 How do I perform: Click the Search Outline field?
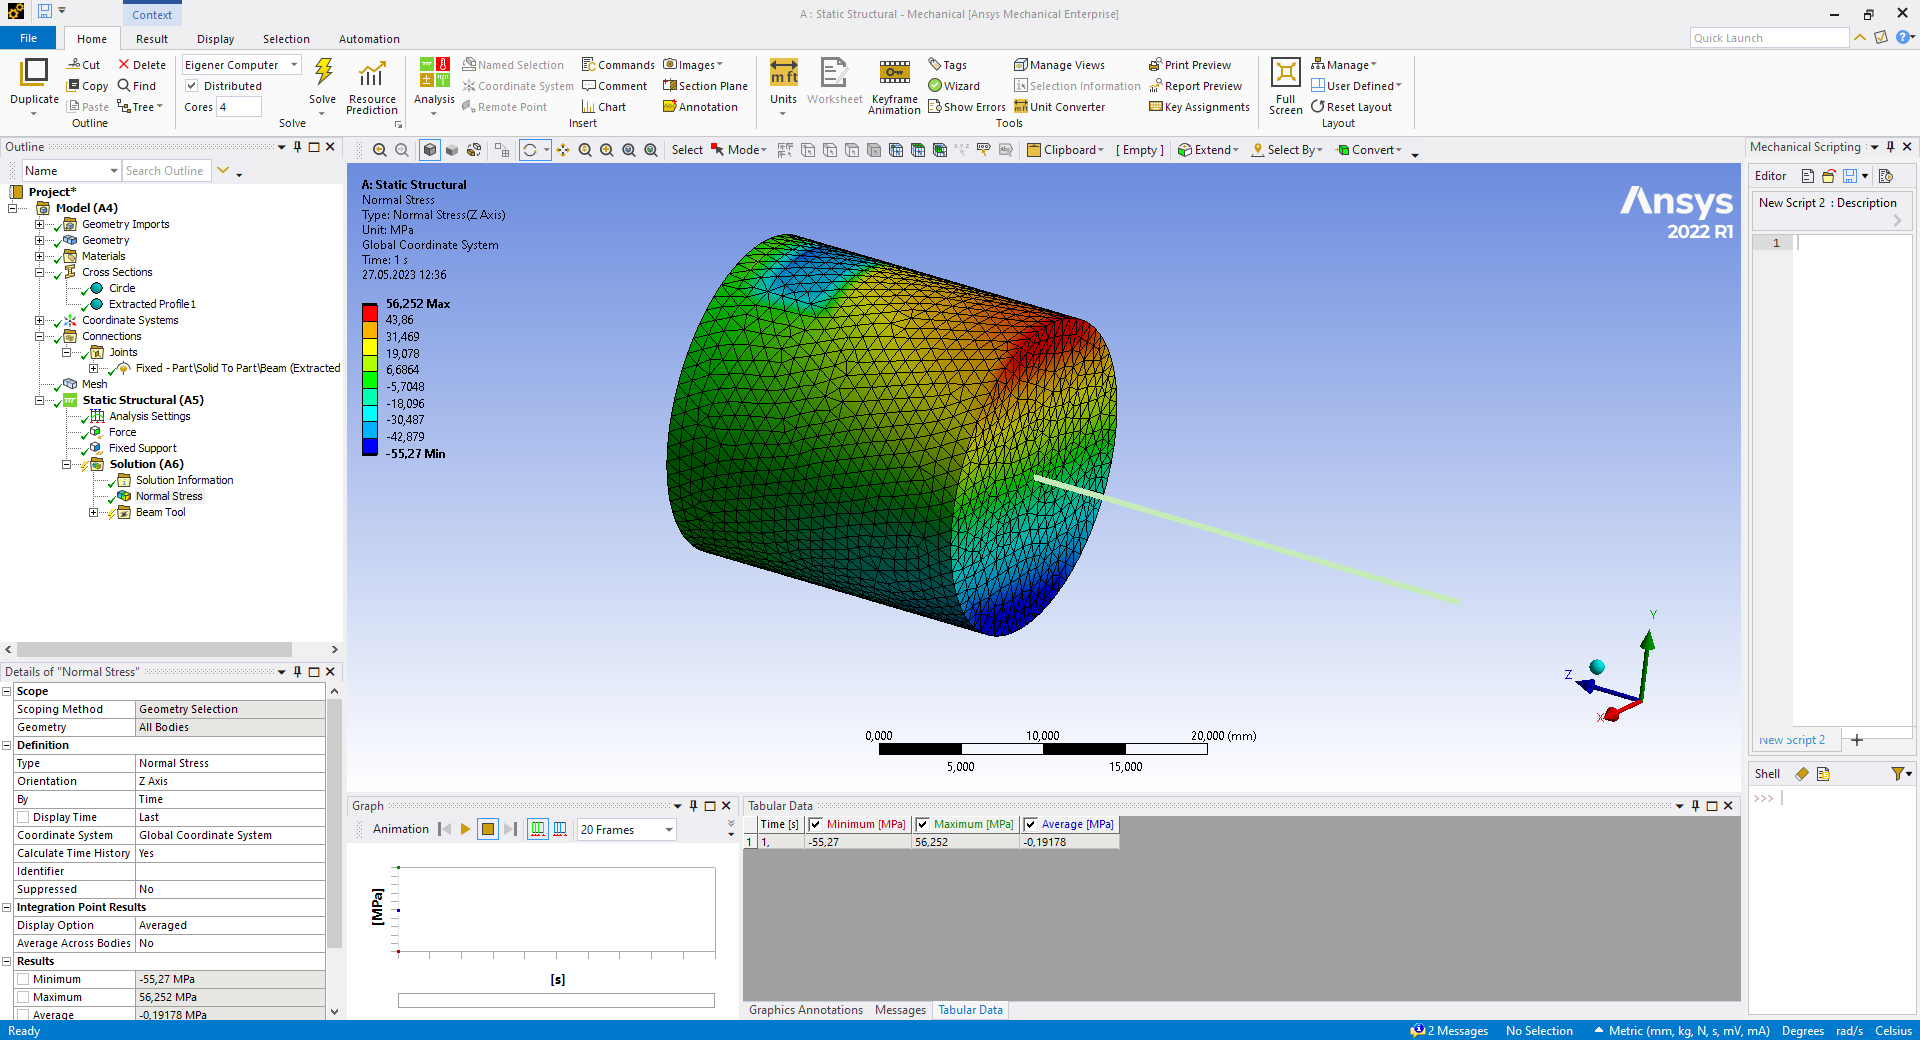click(x=166, y=171)
